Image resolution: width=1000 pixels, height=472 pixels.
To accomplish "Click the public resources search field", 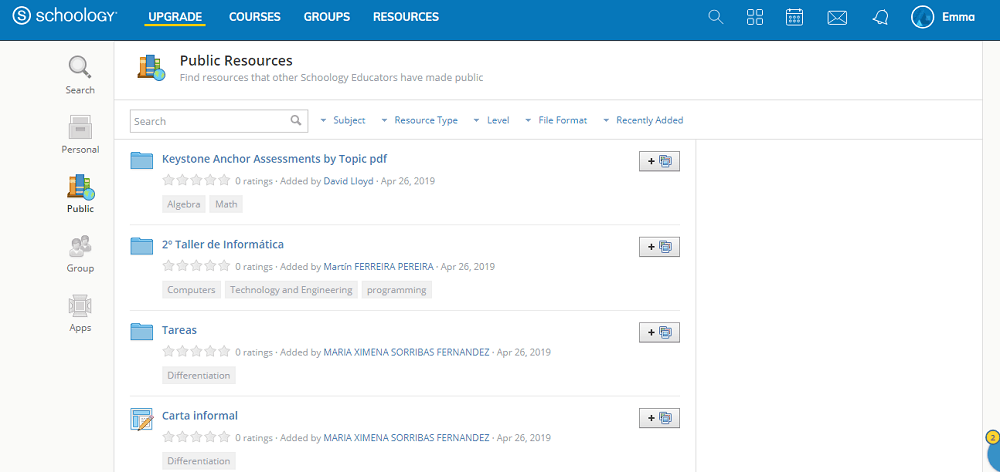I will 210,121.
